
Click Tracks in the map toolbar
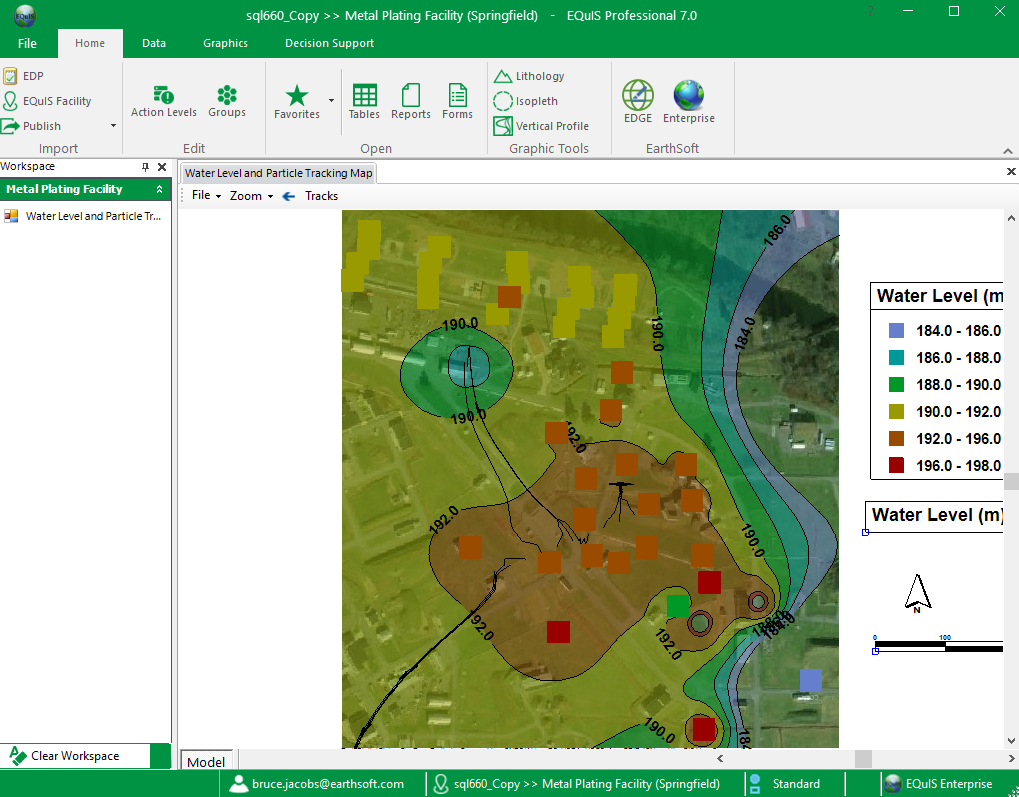[321, 196]
